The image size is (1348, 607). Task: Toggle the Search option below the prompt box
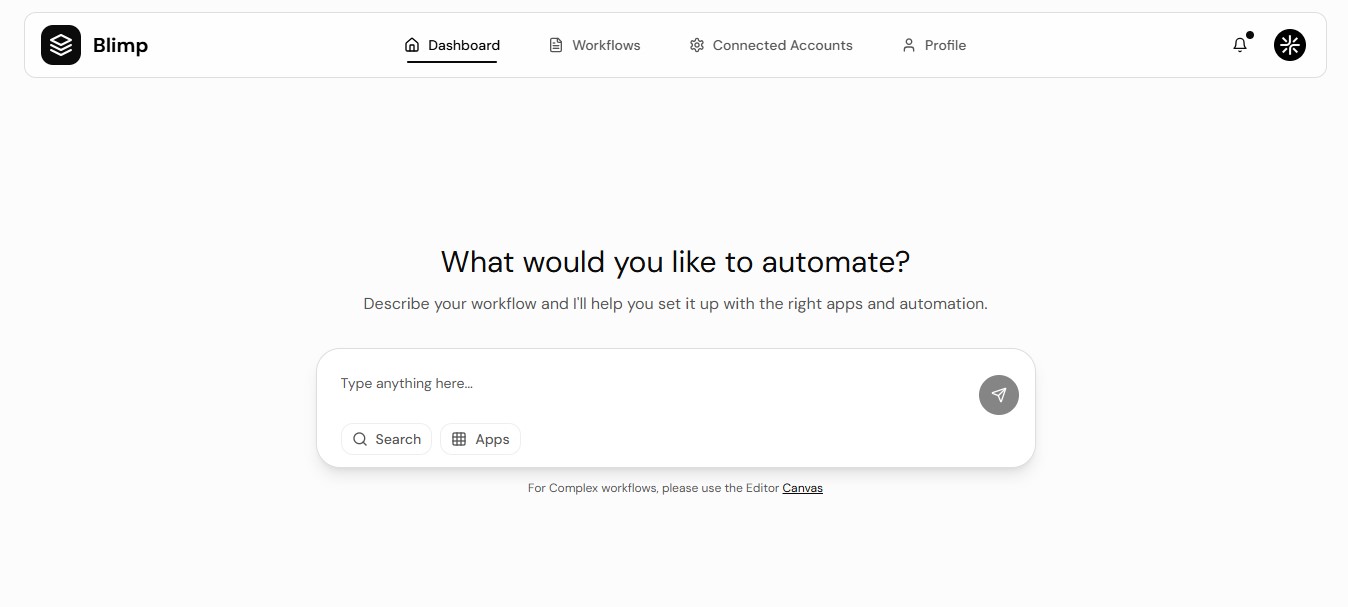[386, 439]
